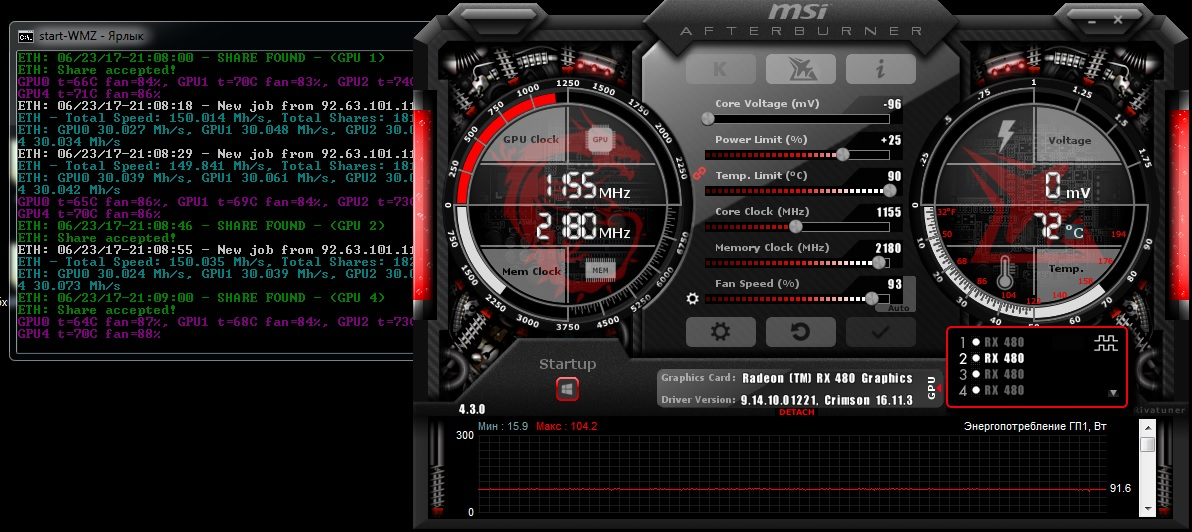Click the start-WMZ console window icon
Image resolution: width=1192 pixels, height=532 pixels.
click(x=25, y=36)
